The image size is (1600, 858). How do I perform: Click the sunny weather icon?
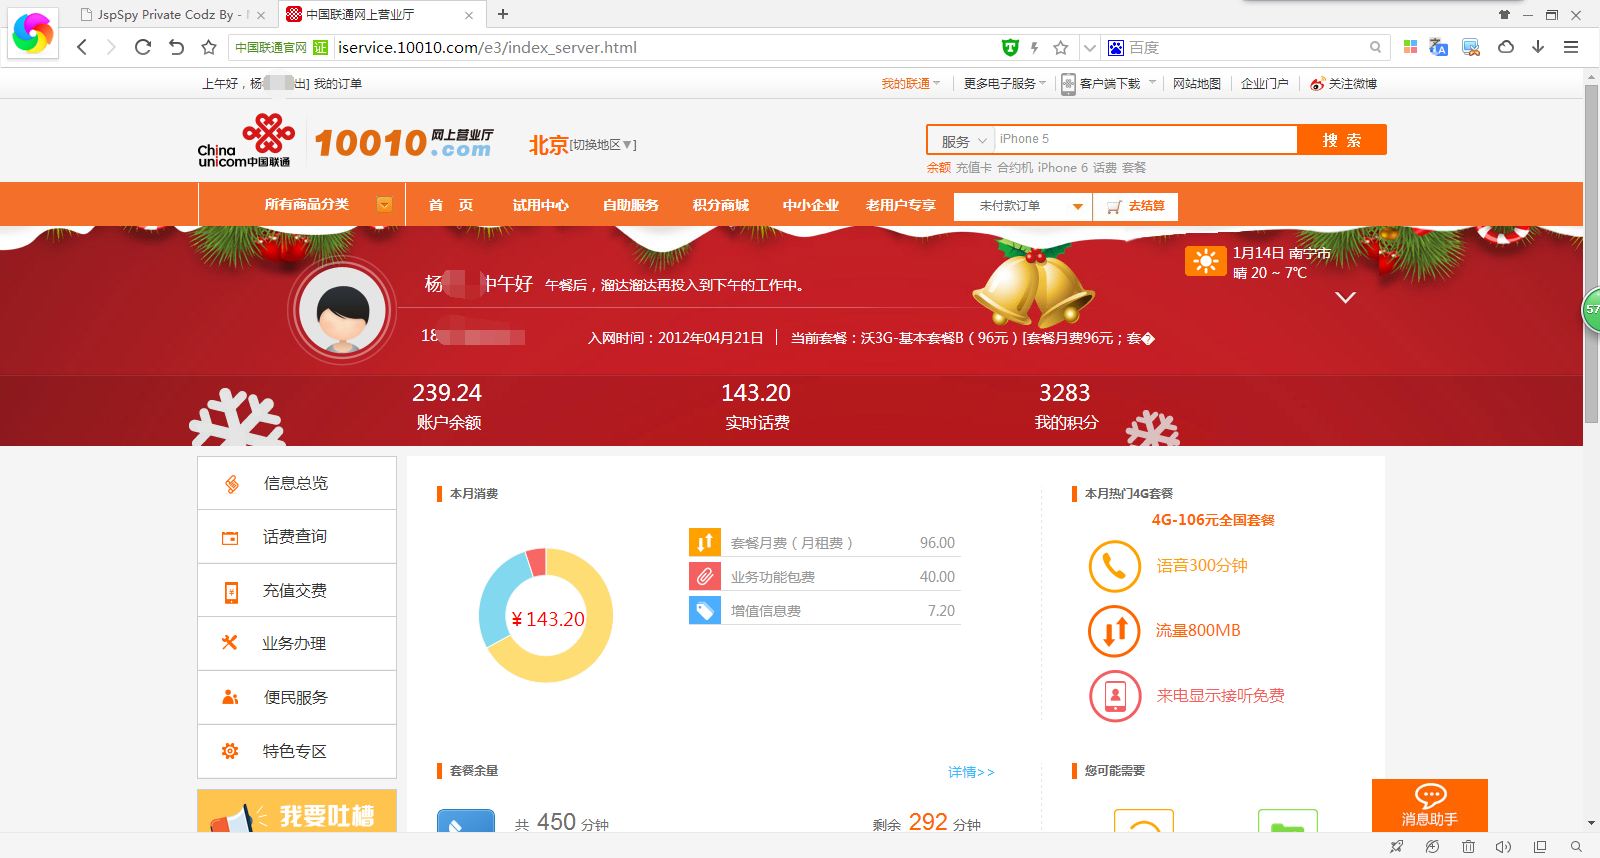(1205, 261)
